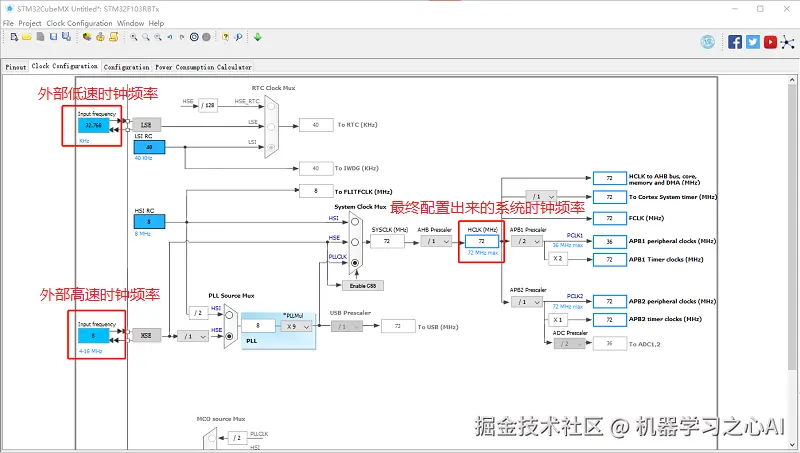
Task: Switch to the Power Consumption Calculator tab
Action: [203, 67]
